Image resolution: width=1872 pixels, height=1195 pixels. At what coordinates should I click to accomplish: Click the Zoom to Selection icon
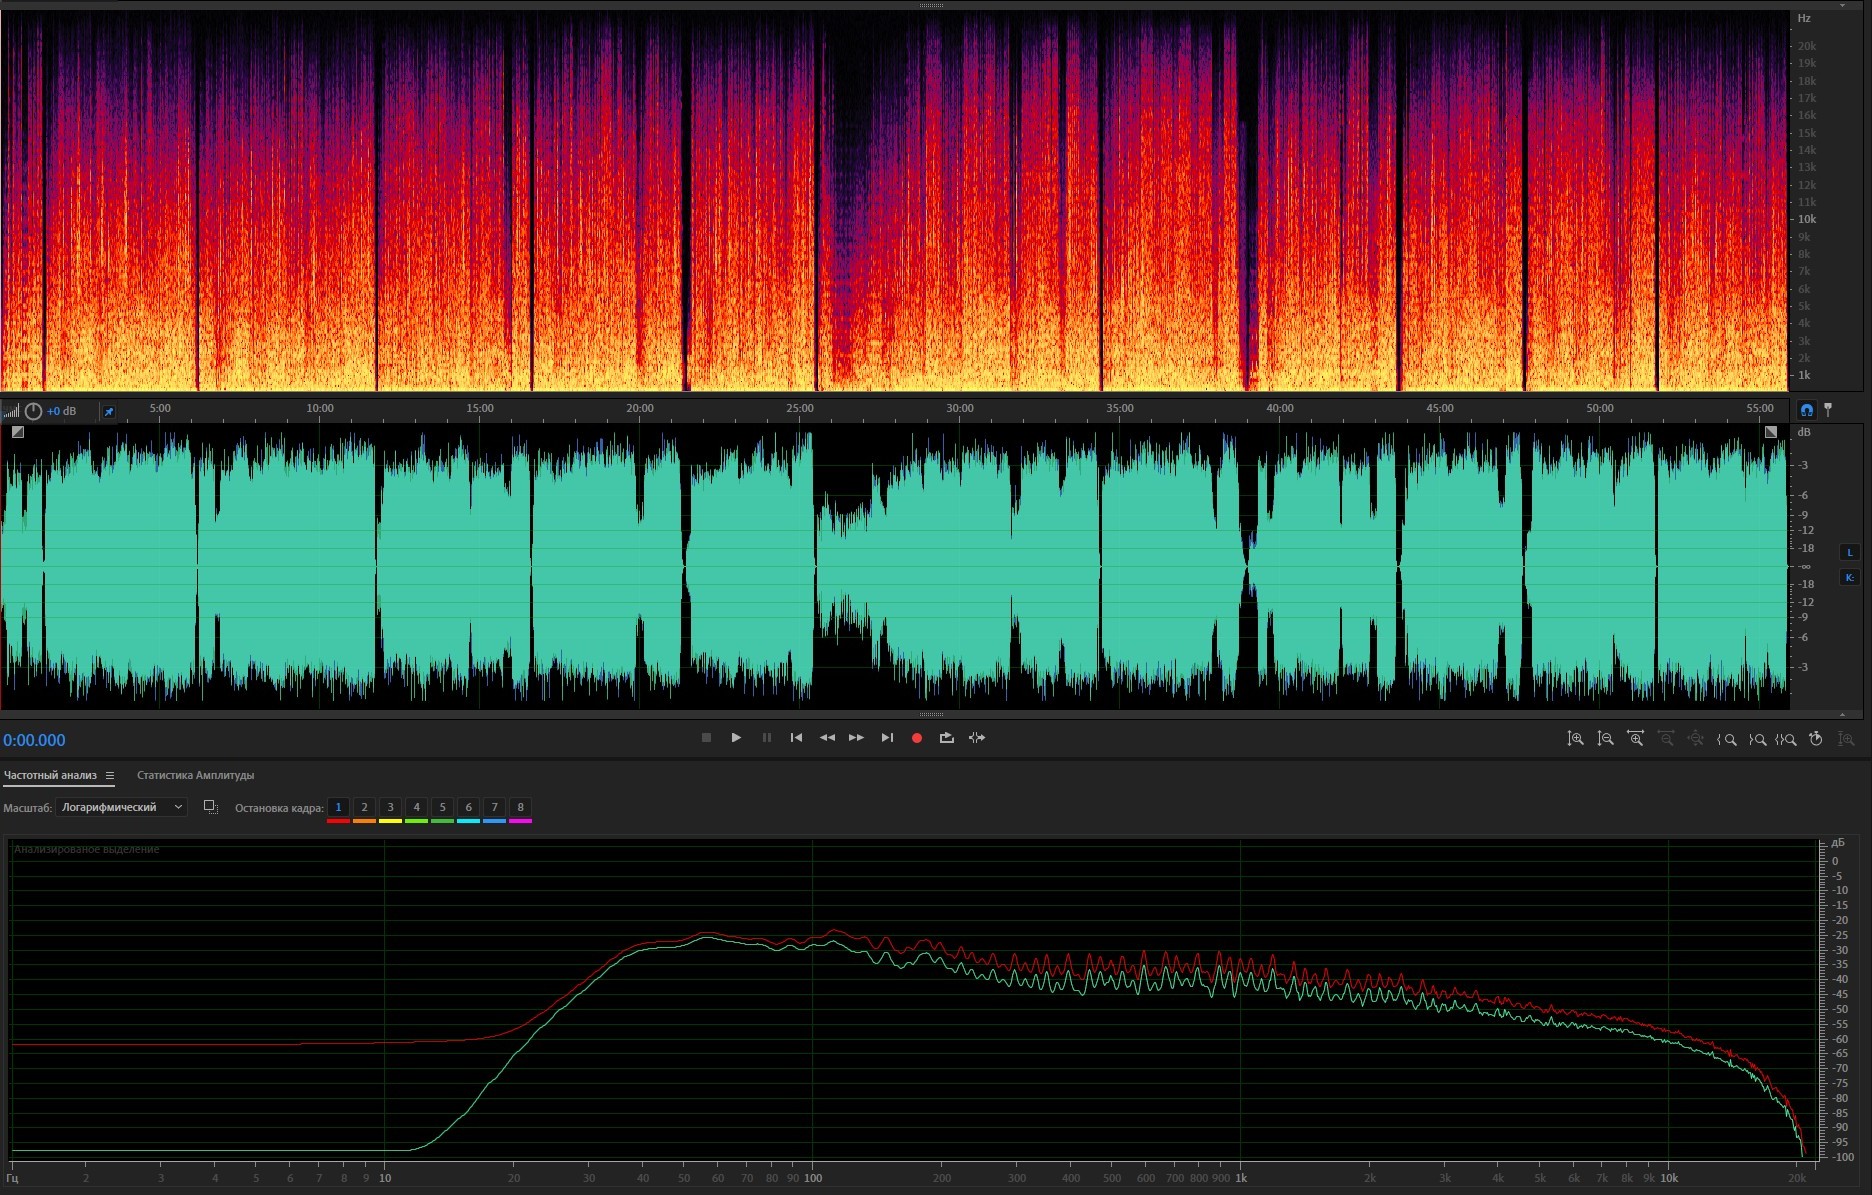[x=1786, y=740]
